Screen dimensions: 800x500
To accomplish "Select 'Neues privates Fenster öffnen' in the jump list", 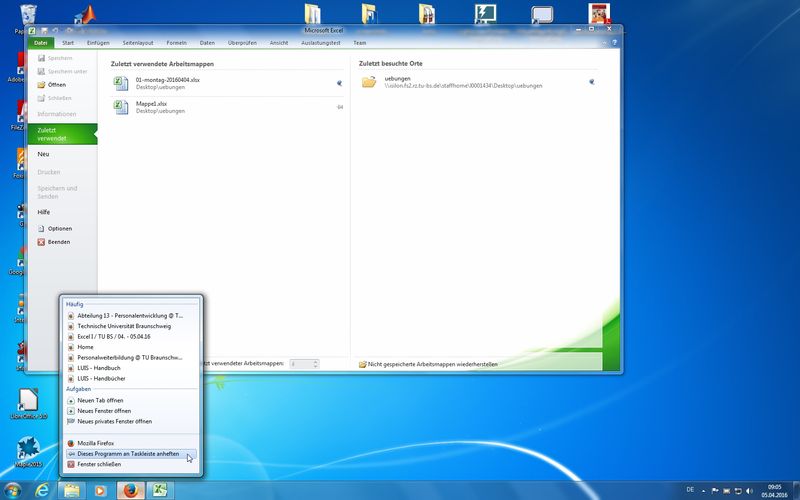I will tap(115, 421).
